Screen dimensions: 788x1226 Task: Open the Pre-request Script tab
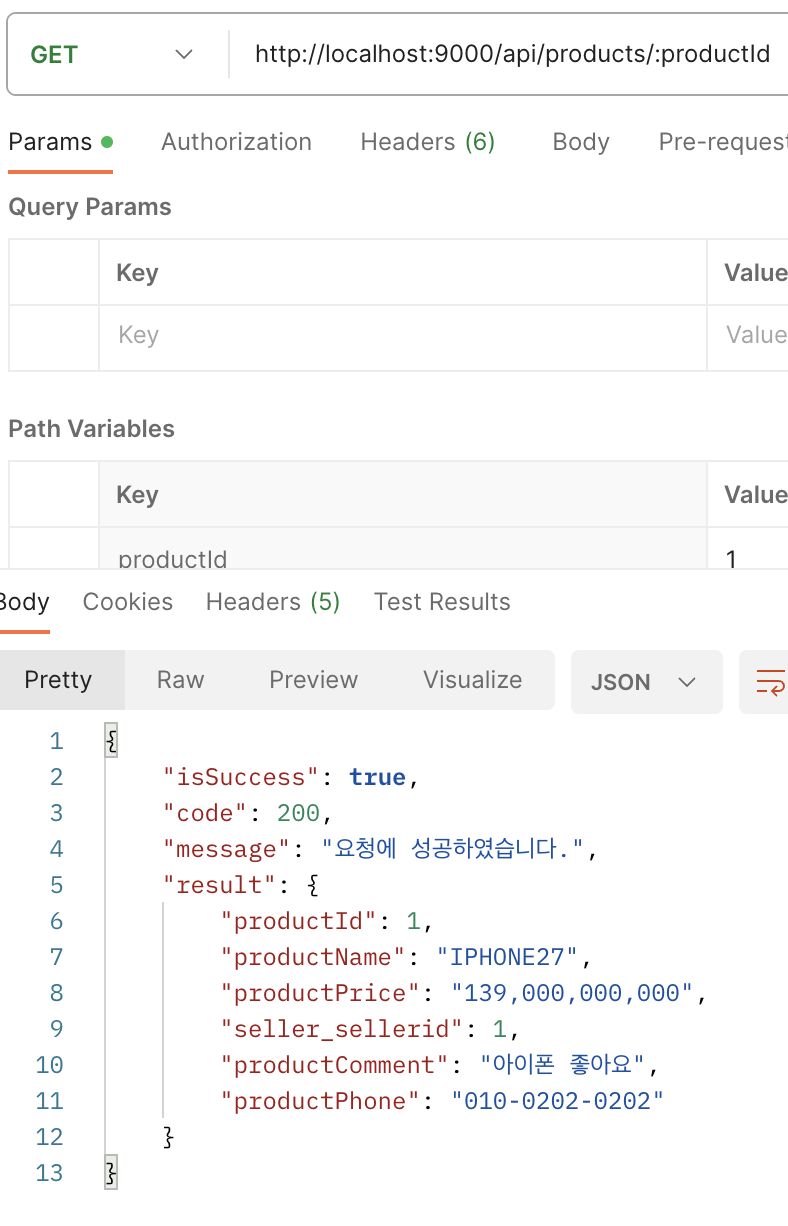coord(723,142)
